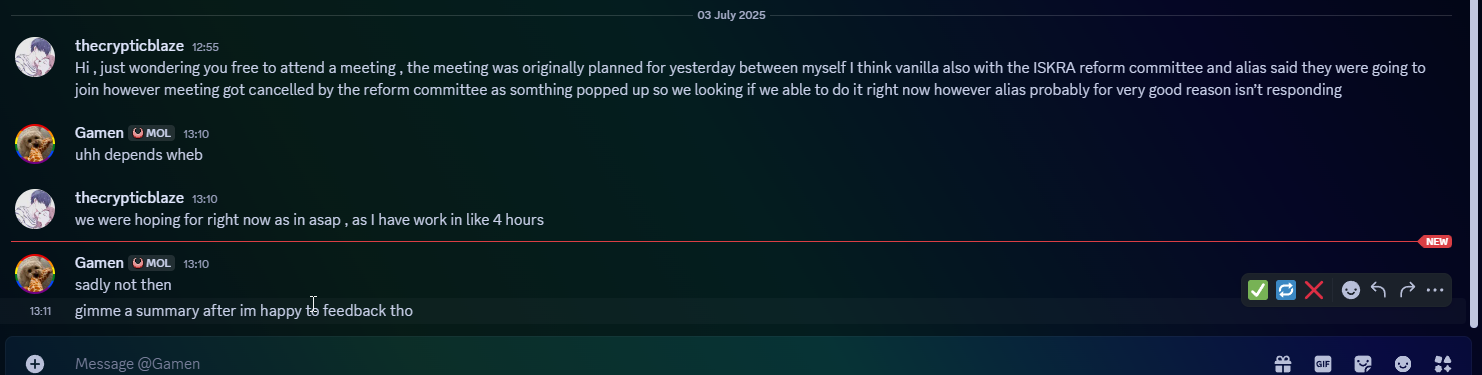1482x375 pixels.
Task: Open the emoji picker in message bar
Action: pos(1403,364)
